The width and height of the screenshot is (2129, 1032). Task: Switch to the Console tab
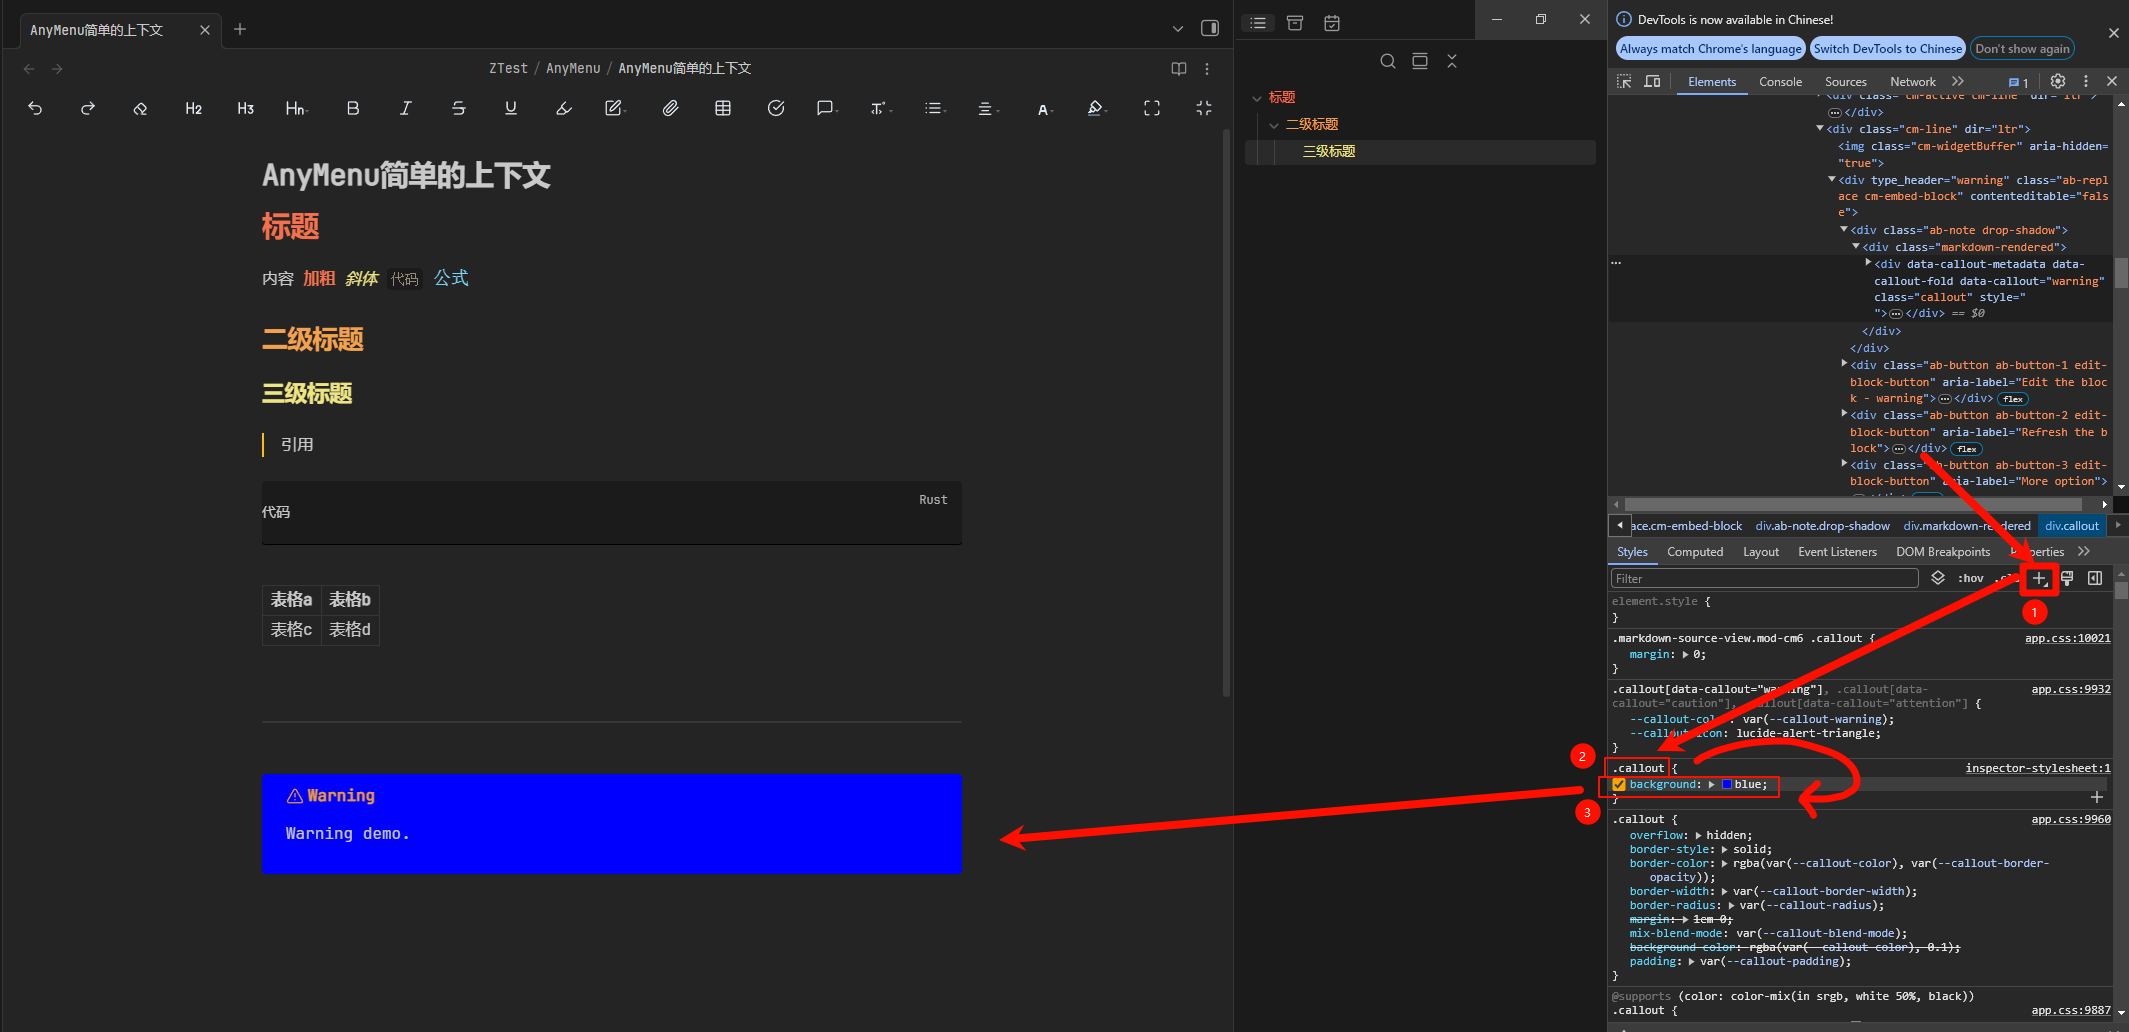1780,82
